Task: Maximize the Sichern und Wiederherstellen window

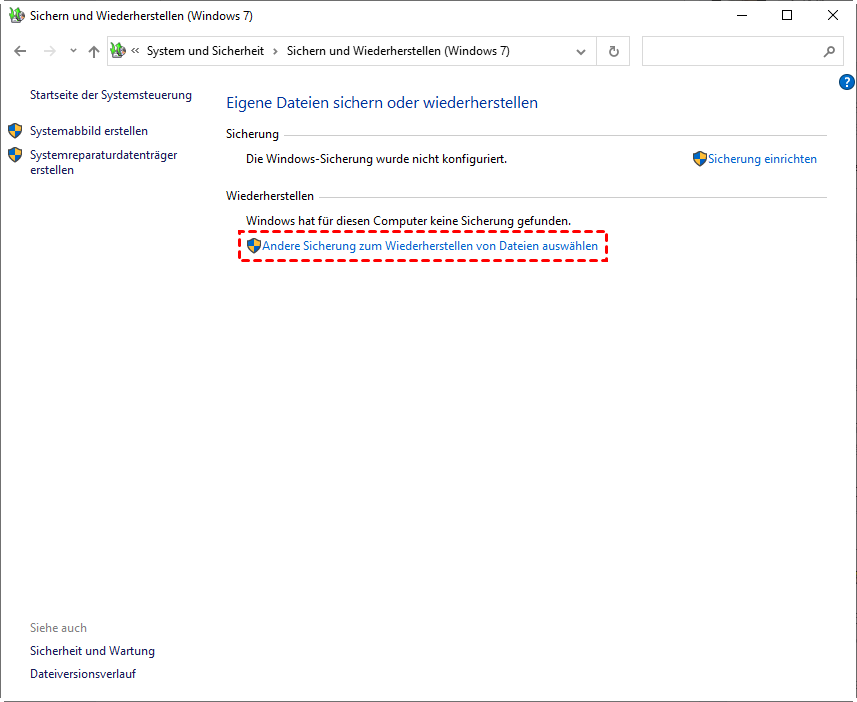Action: point(787,15)
